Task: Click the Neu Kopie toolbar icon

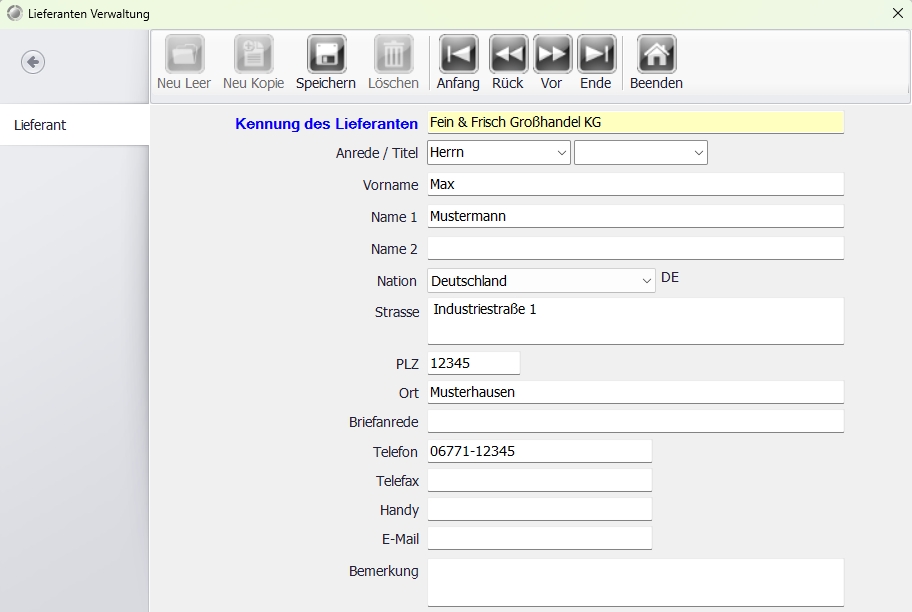Action: click(x=253, y=55)
